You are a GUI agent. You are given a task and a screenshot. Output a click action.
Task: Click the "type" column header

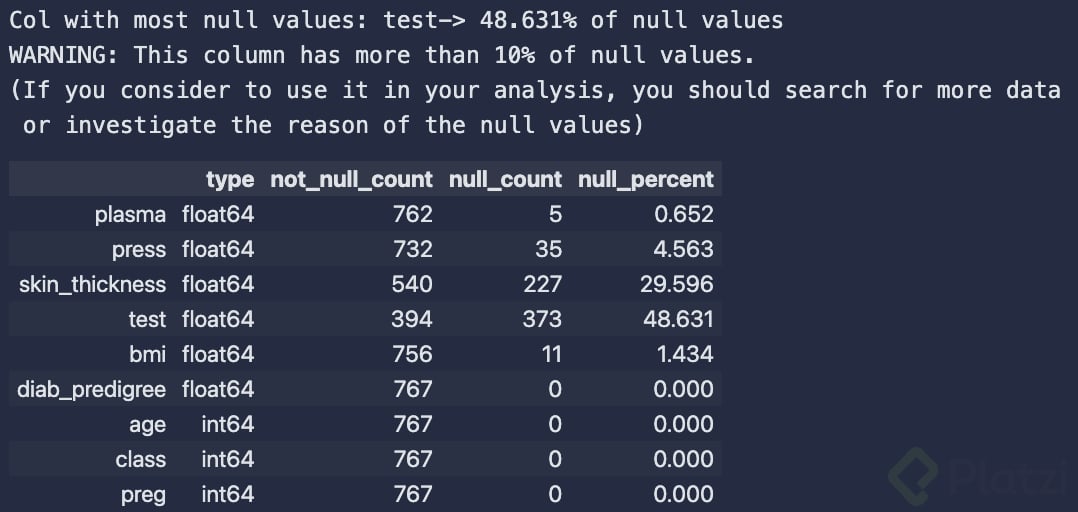coord(230,180)
